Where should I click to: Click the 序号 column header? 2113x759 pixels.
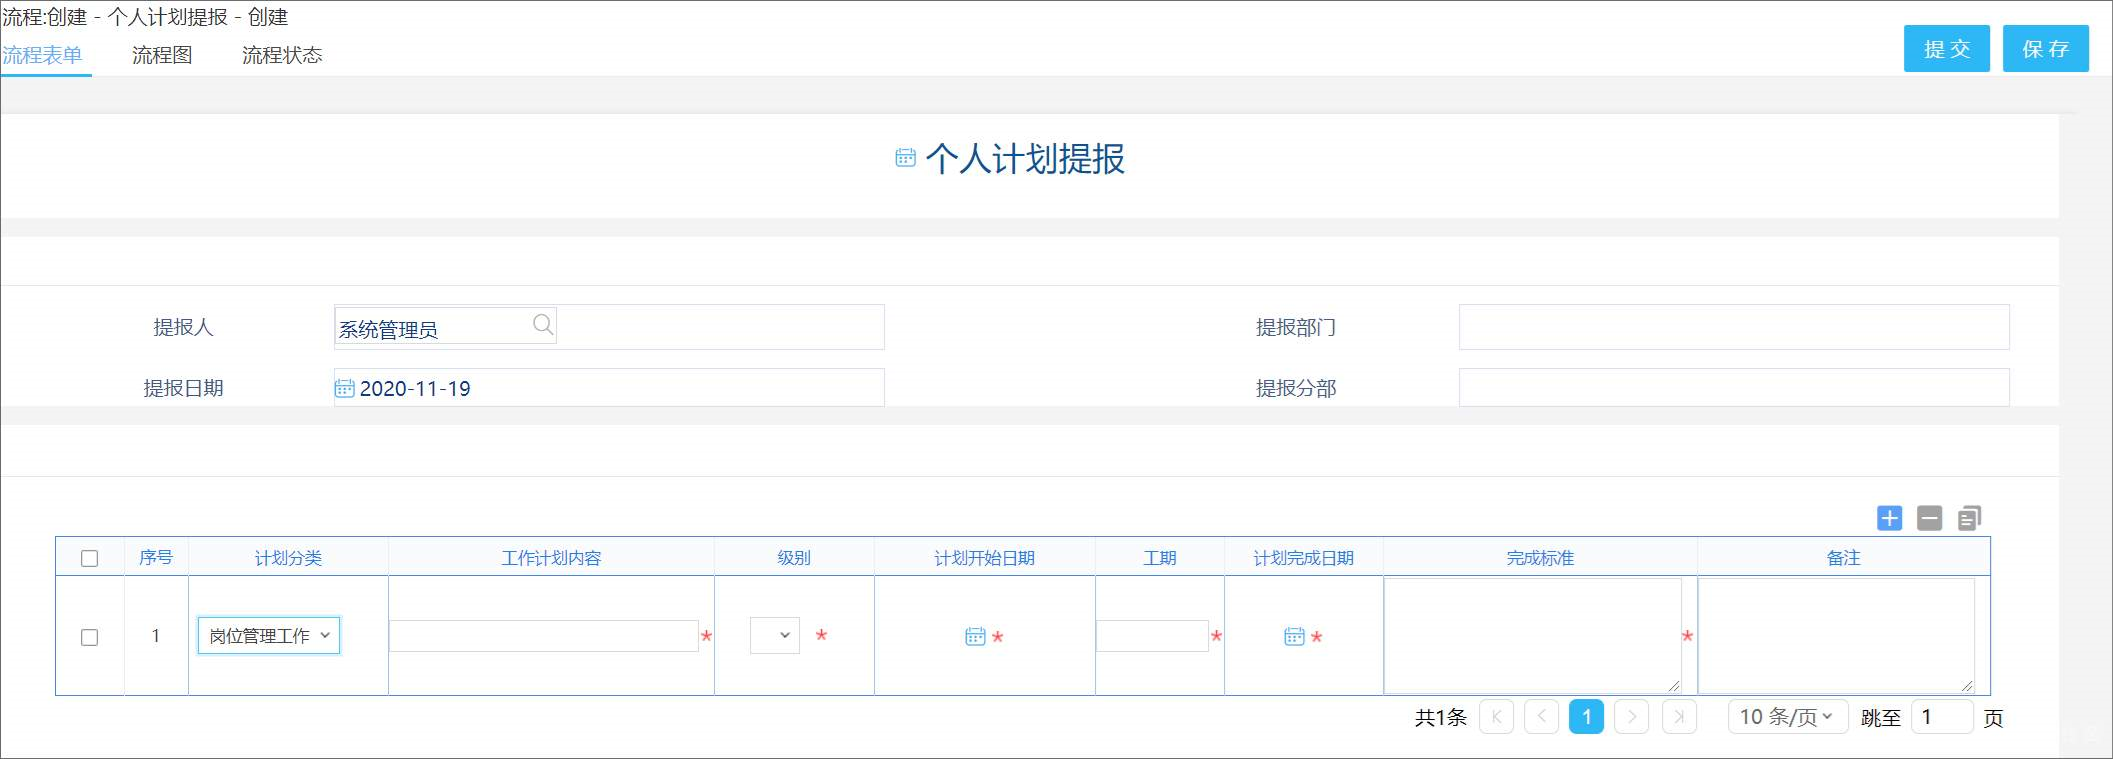click(156, 557)
